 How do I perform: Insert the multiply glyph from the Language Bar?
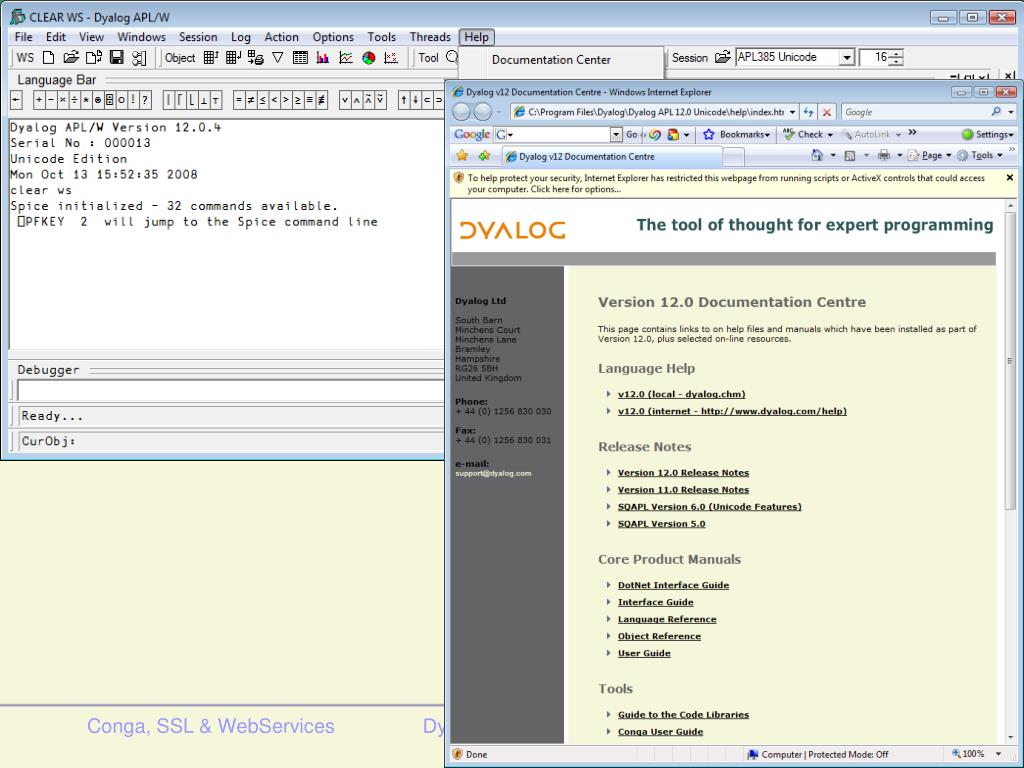click(x=63, y=100)
